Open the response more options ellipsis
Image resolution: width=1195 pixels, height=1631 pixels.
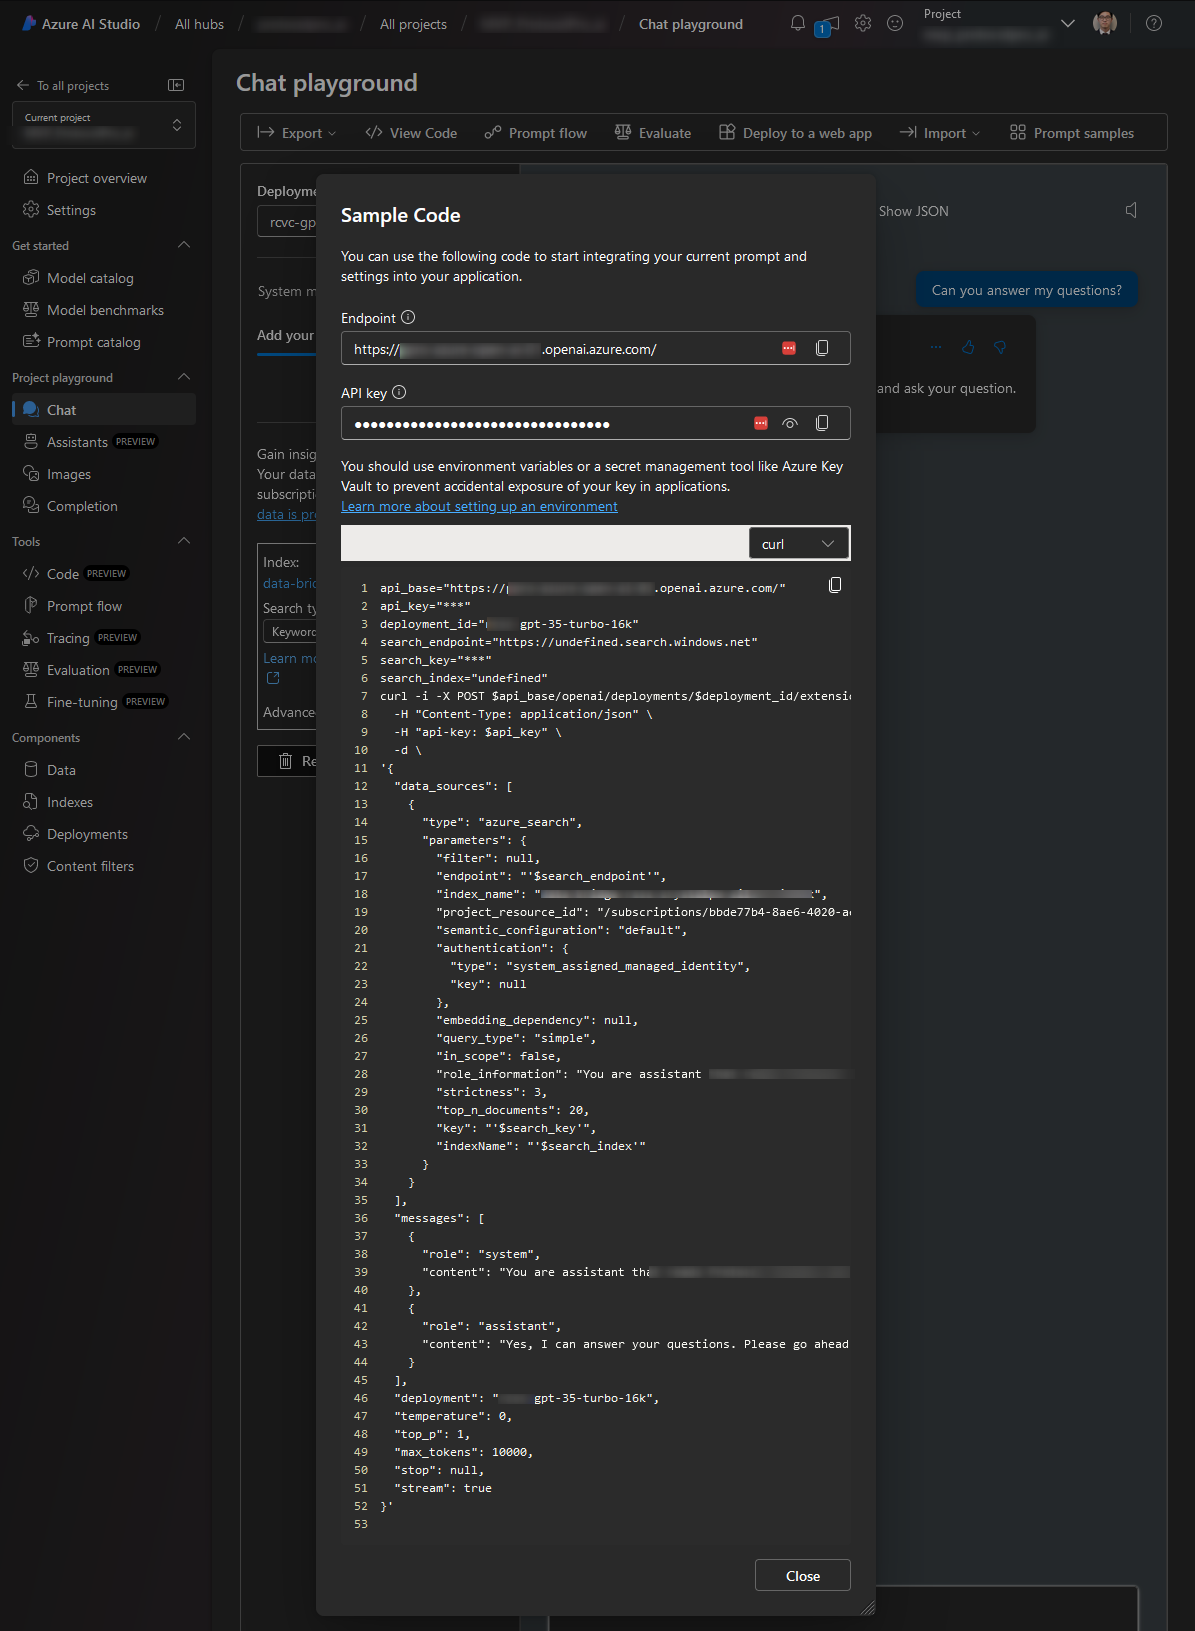click(x=936, y=347)
